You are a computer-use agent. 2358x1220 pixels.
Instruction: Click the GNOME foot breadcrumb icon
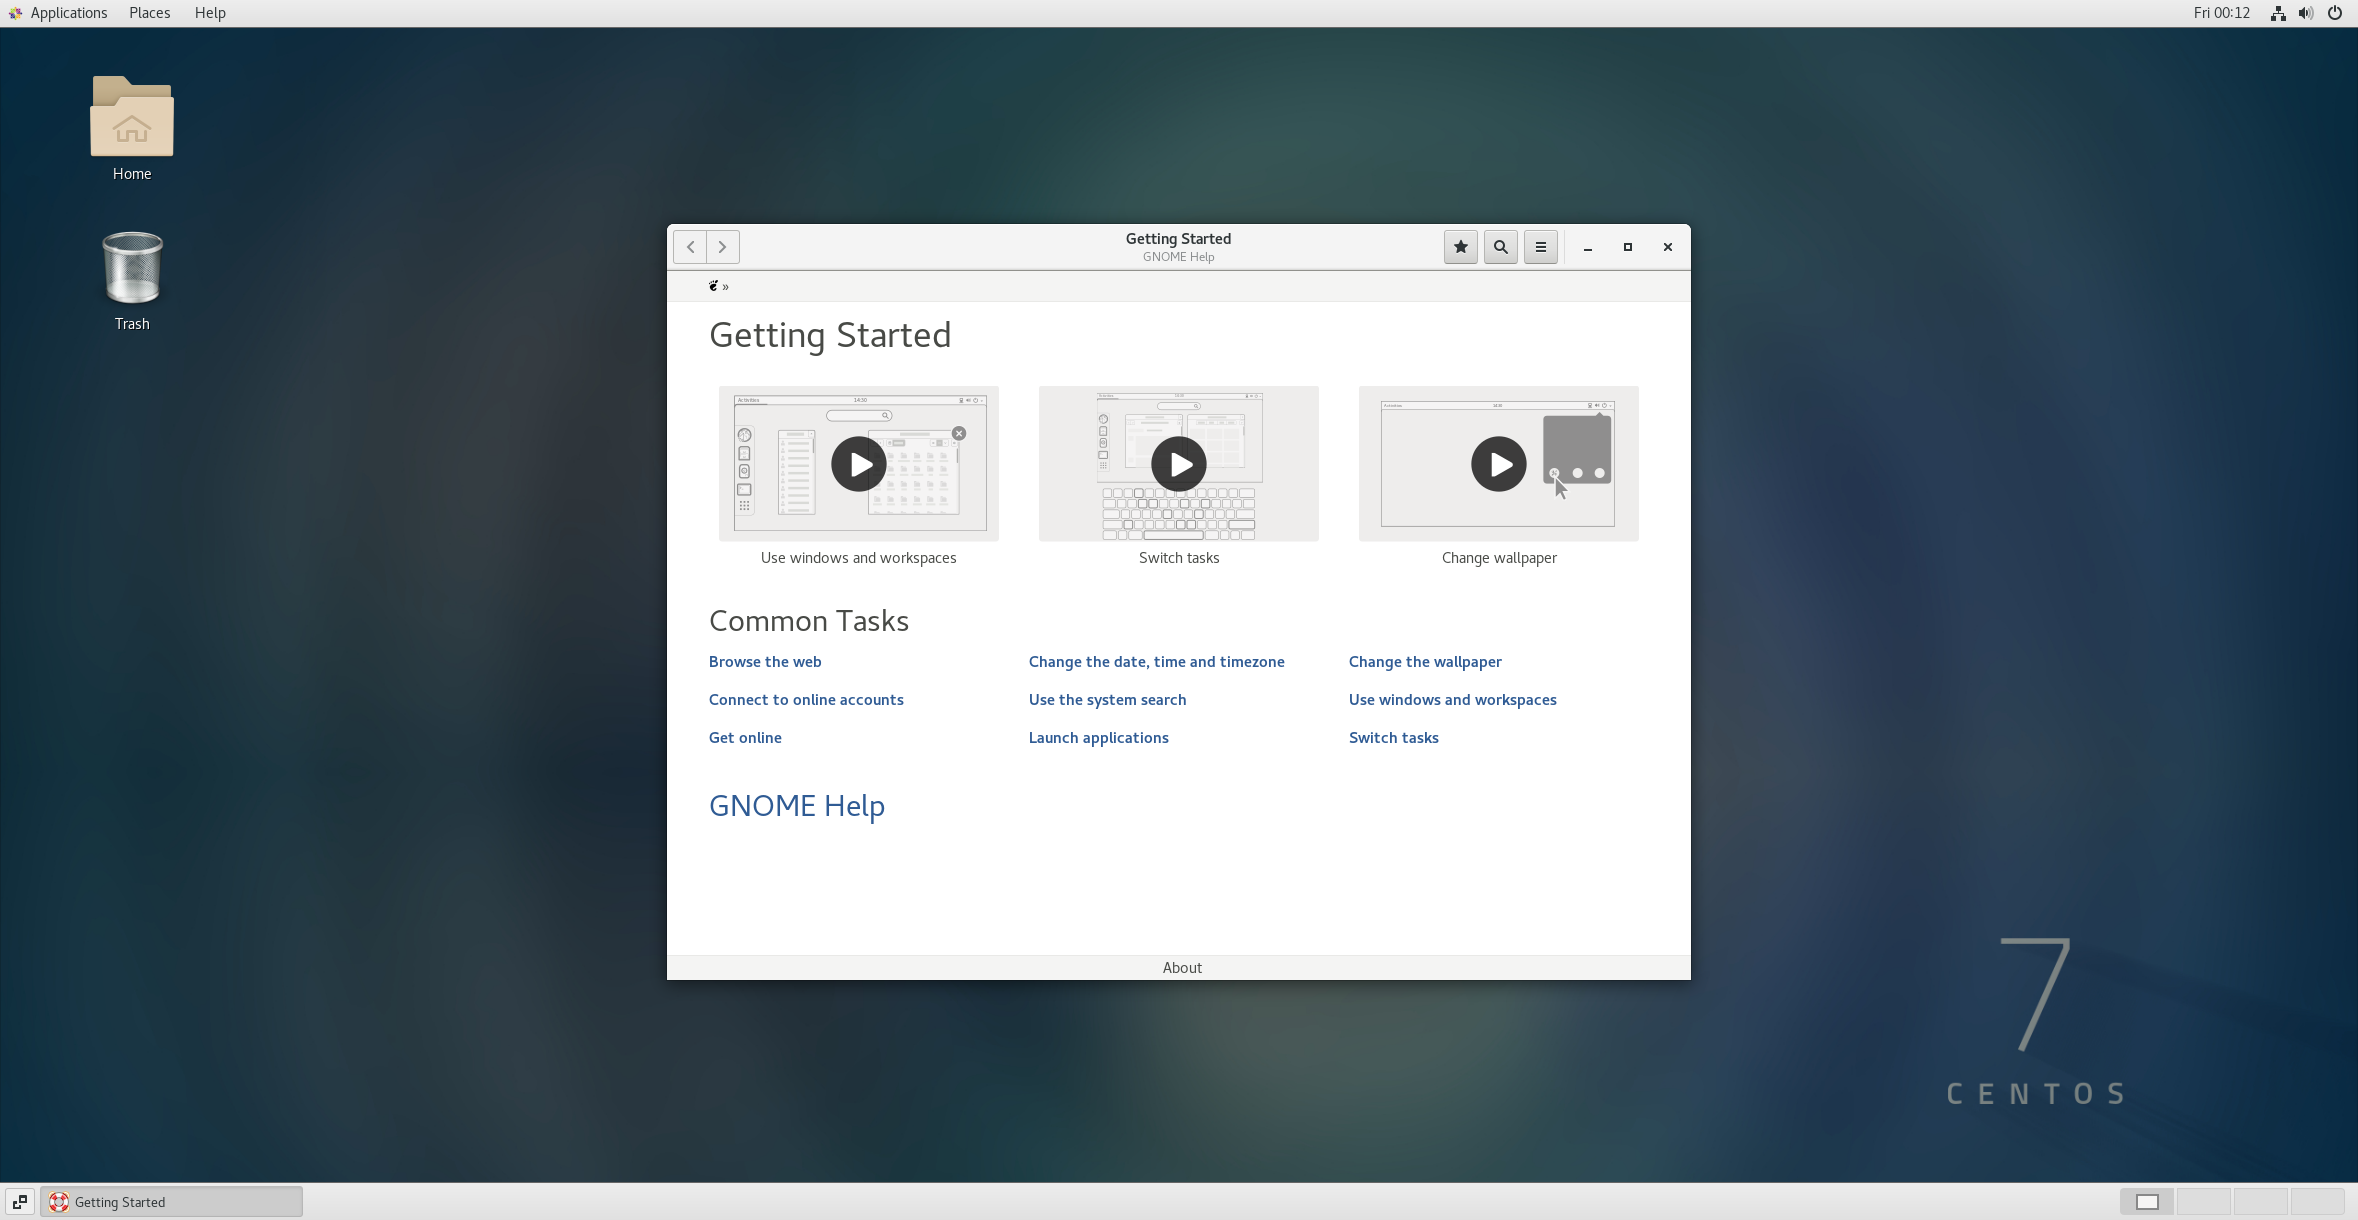[x=713, y=286]
